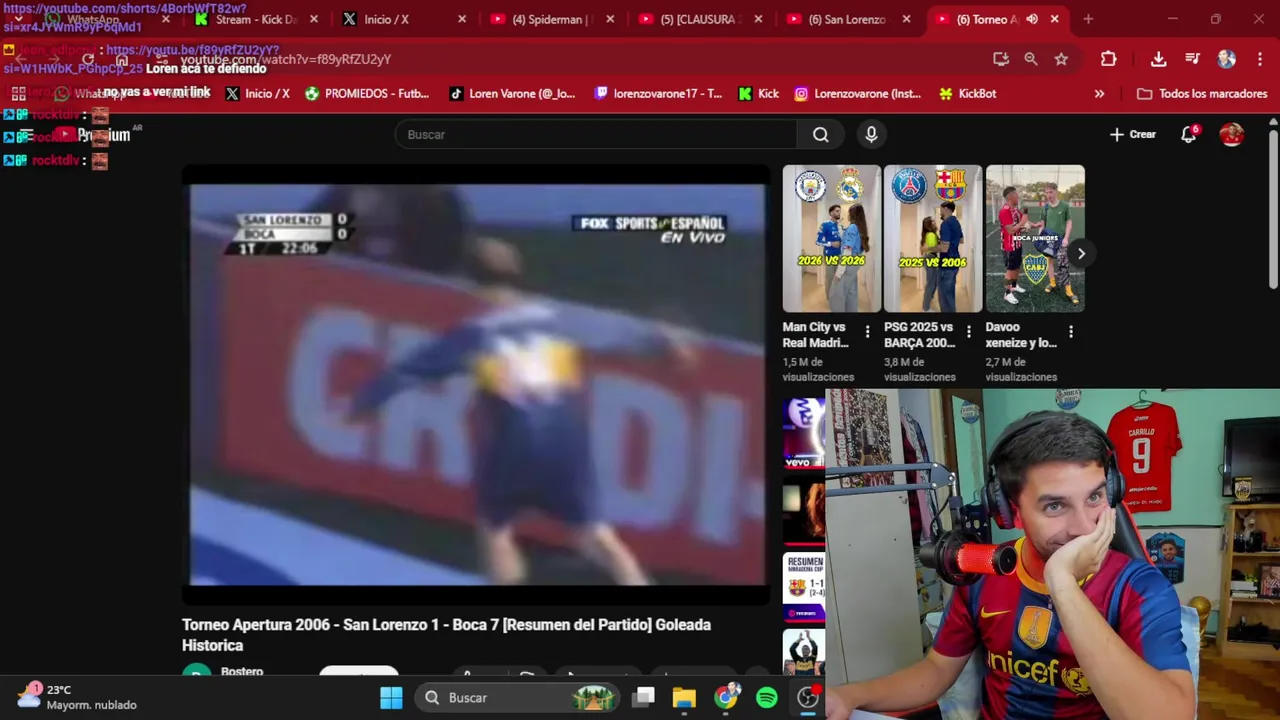The height and width of the screenshot is (720, 1280).
Task: Open the Chrome three-dot menu
Action: [1259, 59]
